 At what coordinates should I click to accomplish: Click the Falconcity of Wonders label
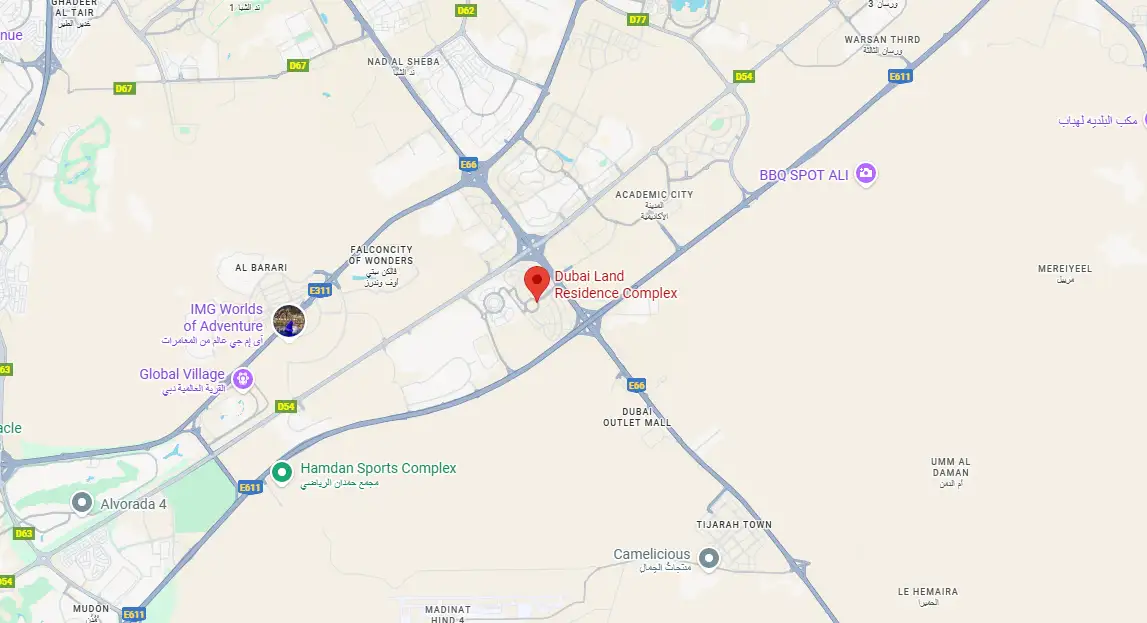[380, 255]
